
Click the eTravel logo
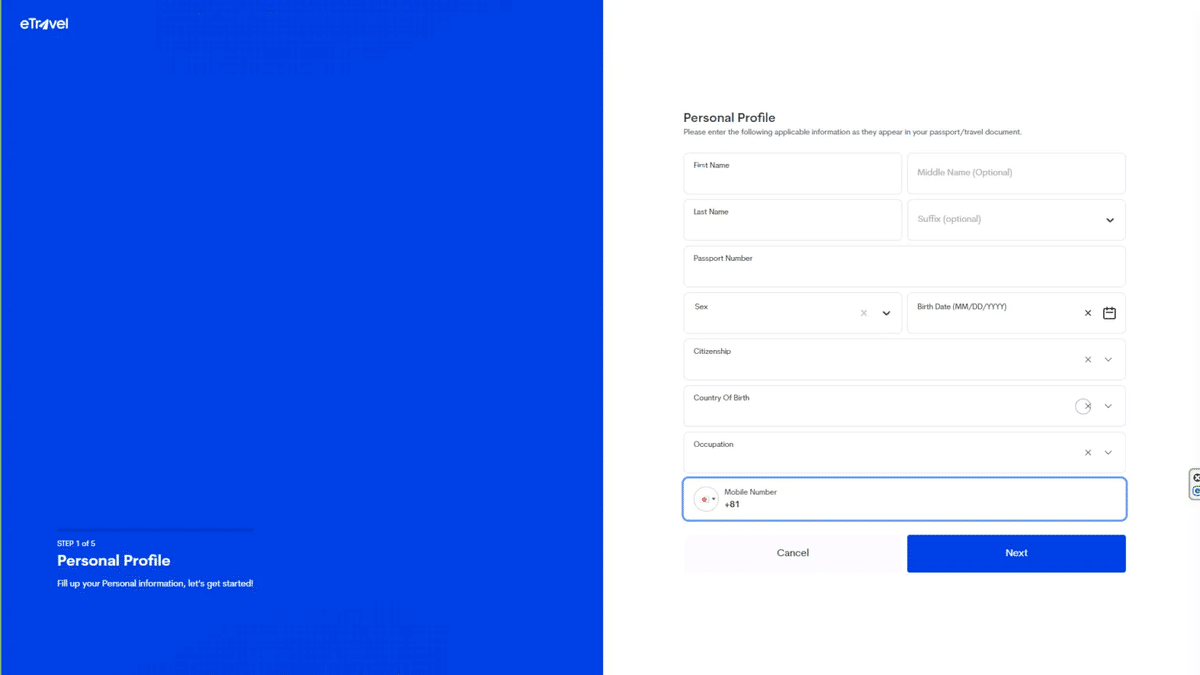point(44,24)
